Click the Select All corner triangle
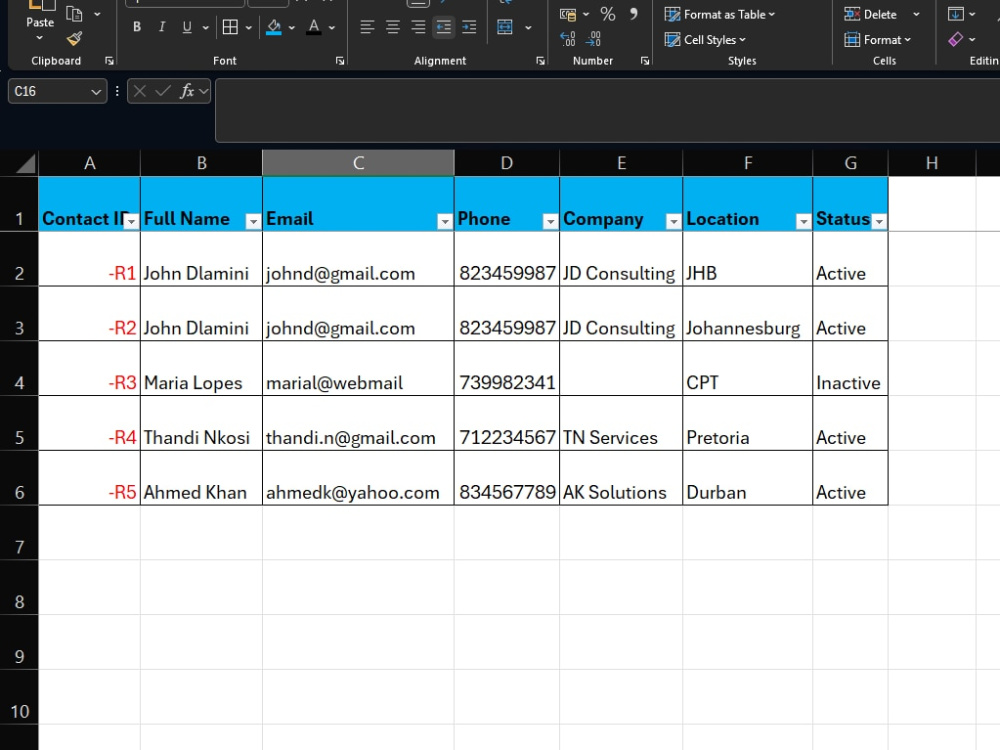This screenshot has width=1000, height=750. point(26,164)
